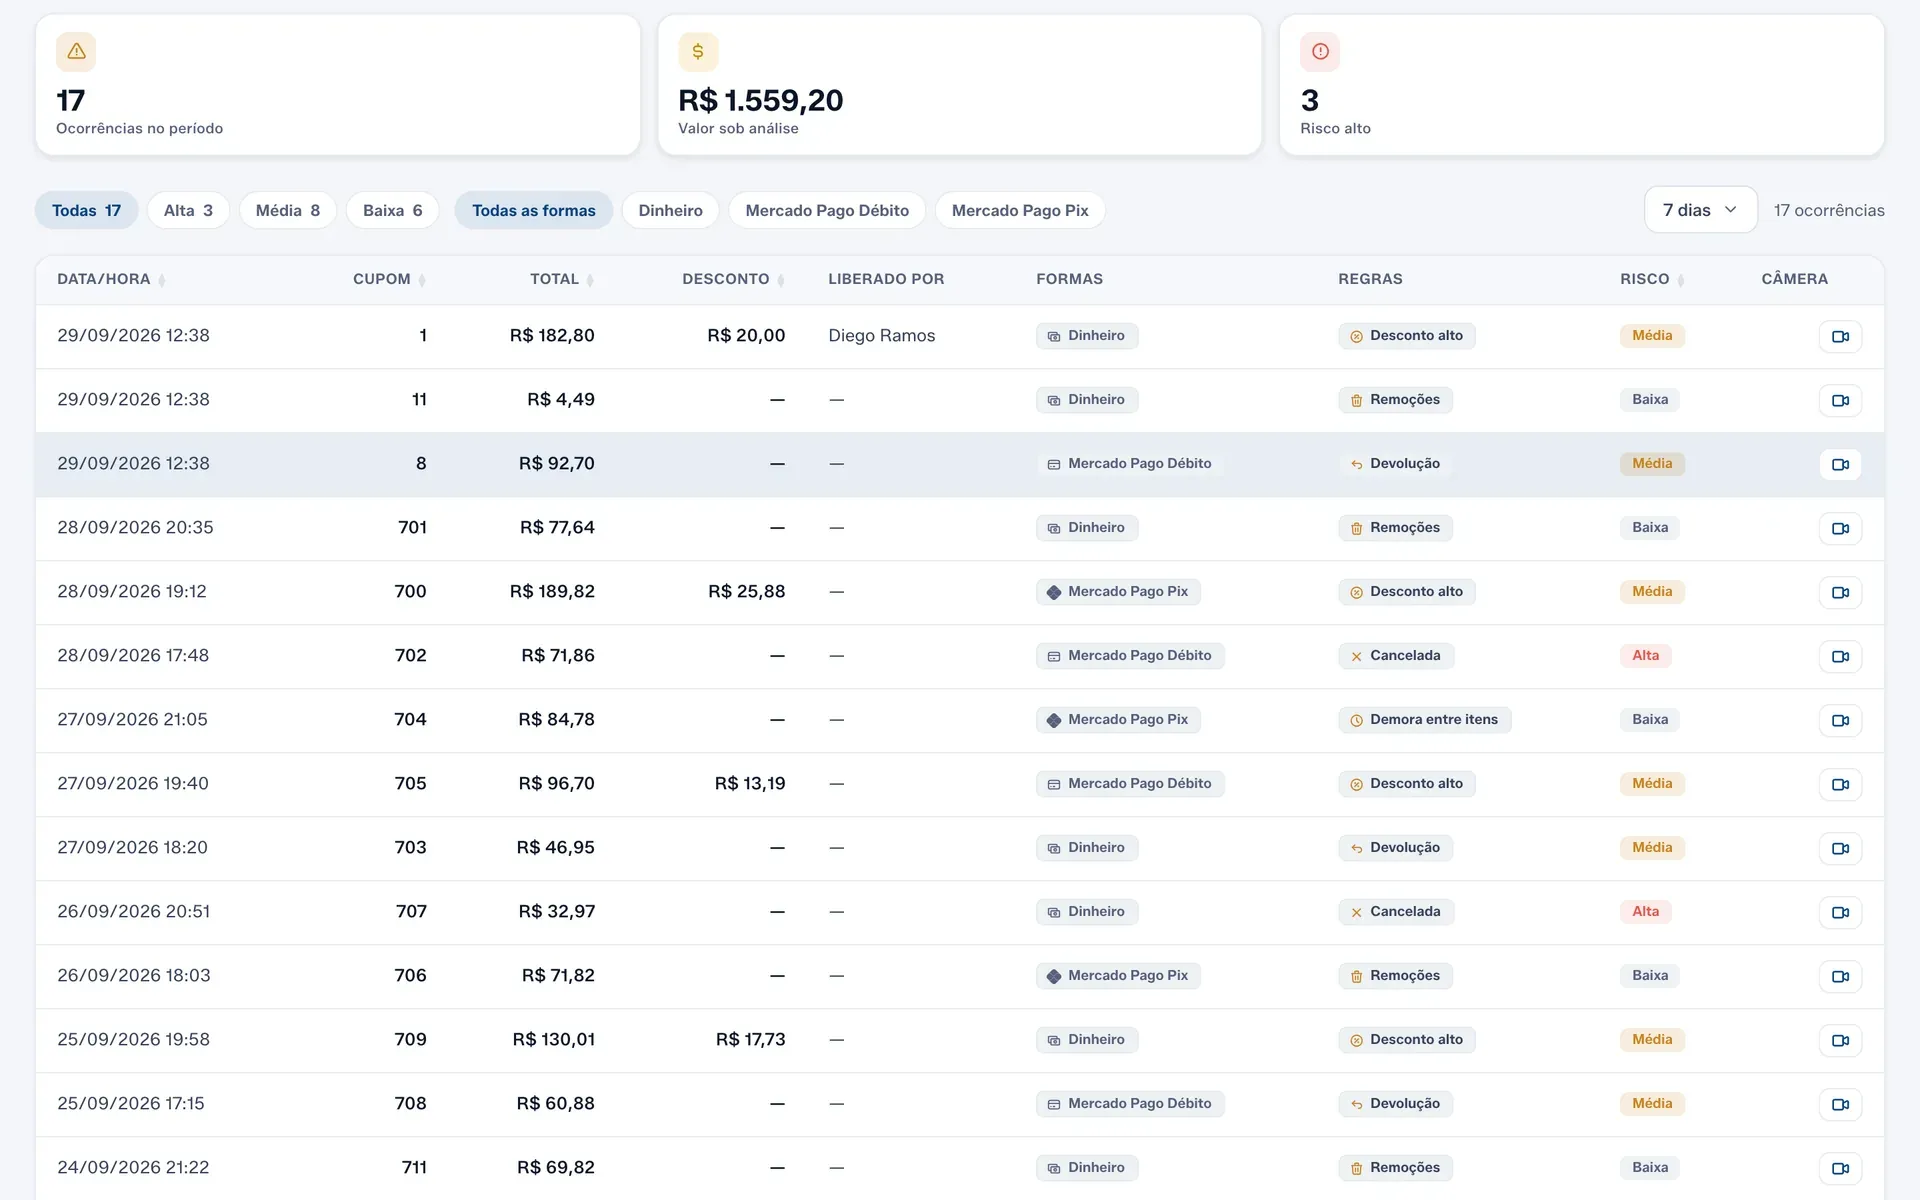
Task: Open camera footage for coupon 1
Action: pos(1840,336)
